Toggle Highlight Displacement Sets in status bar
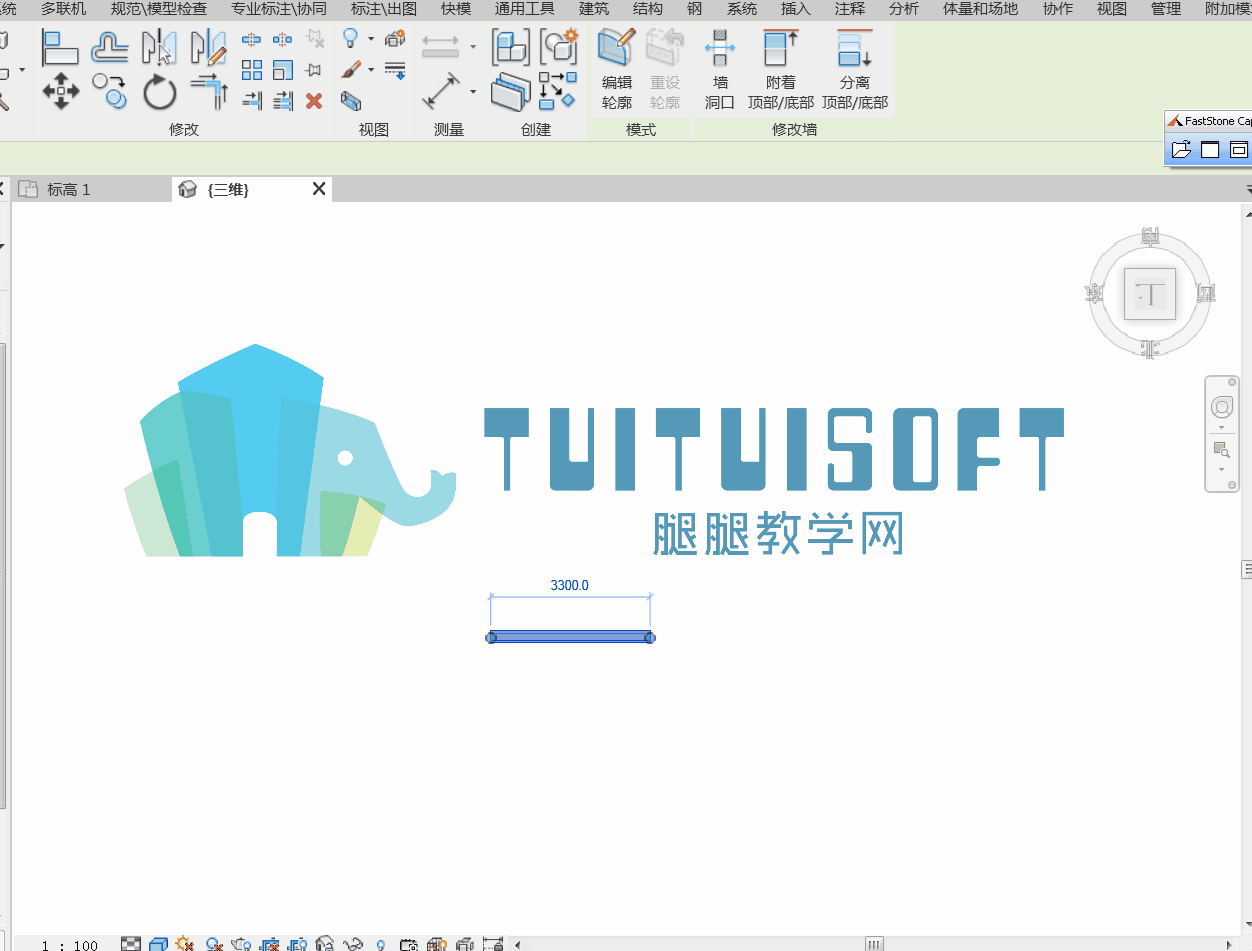 coord(465,943)
